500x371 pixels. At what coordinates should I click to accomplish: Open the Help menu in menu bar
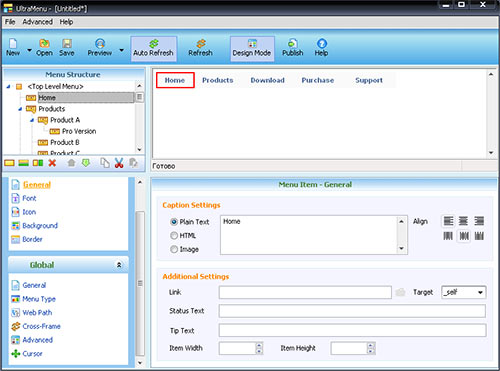click(x=66, y=22)
